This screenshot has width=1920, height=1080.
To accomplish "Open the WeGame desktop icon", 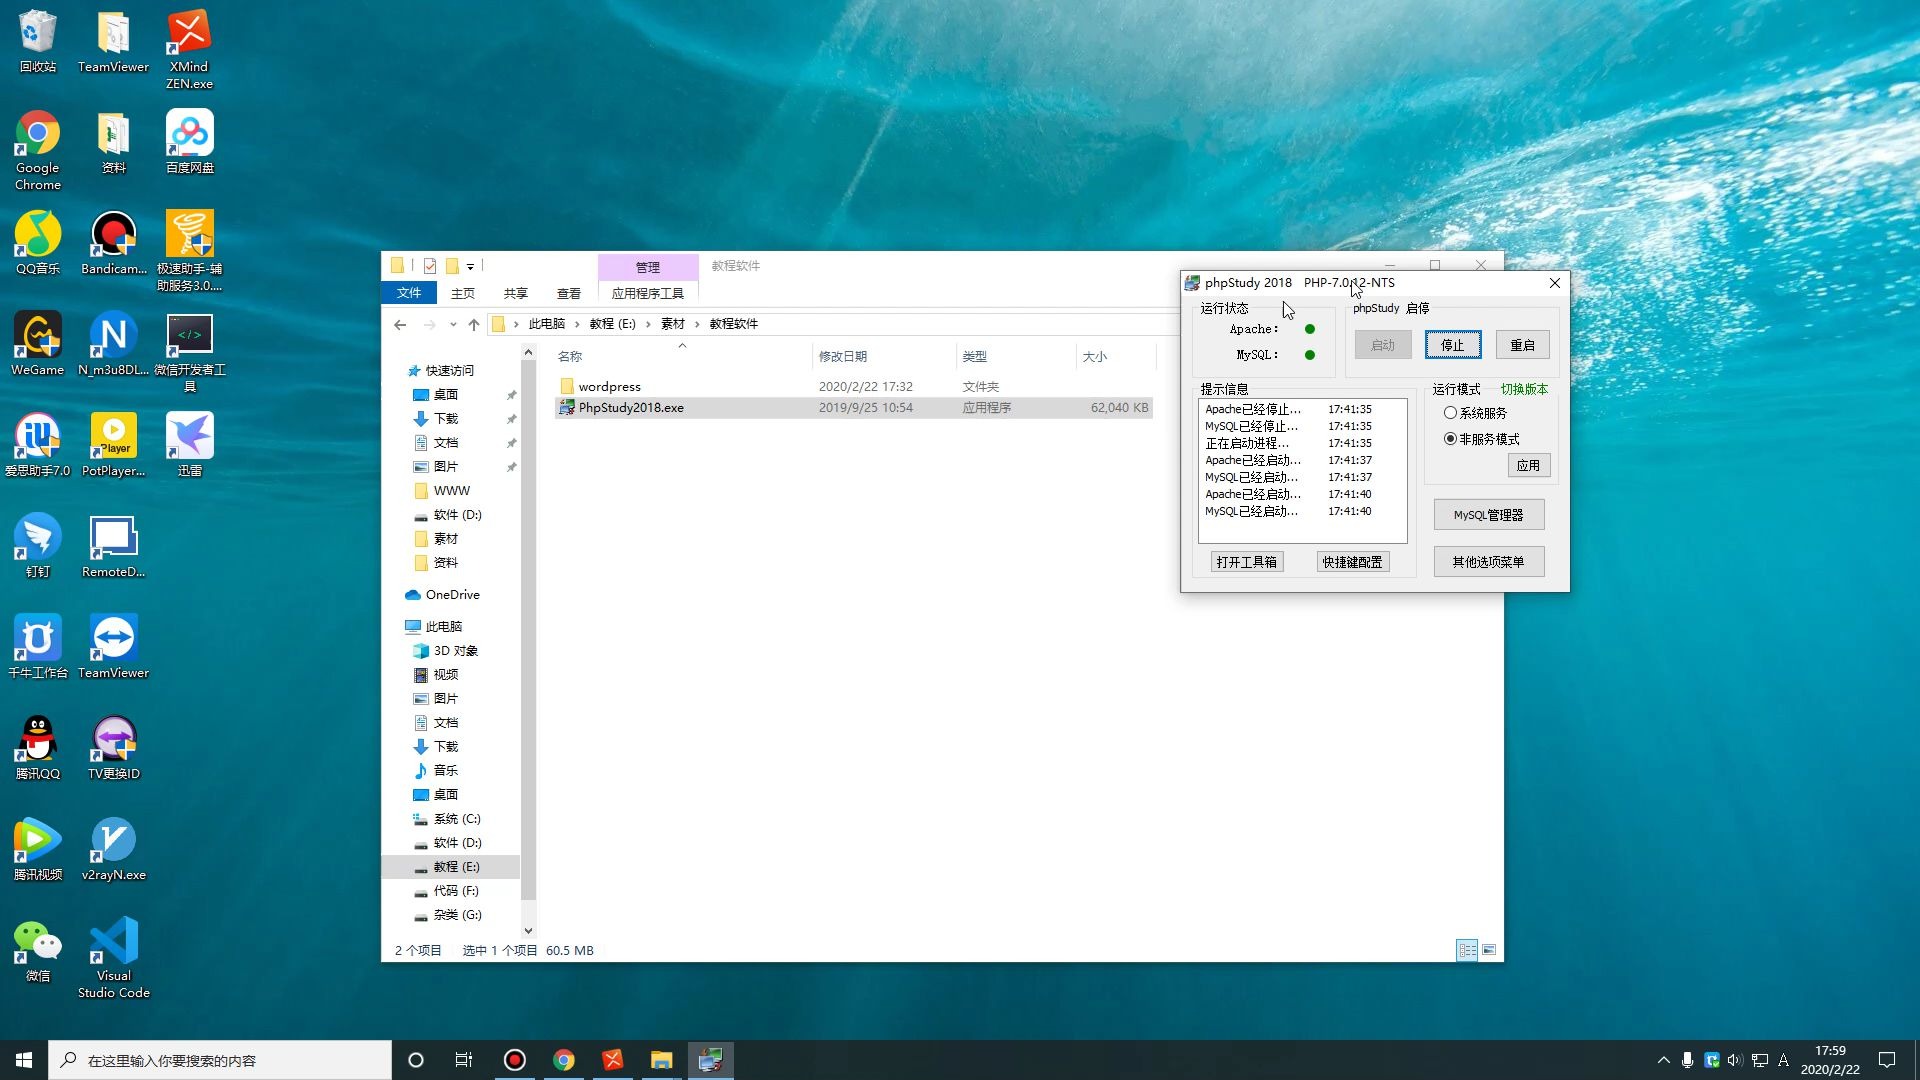I will click(x=37, y=344).
